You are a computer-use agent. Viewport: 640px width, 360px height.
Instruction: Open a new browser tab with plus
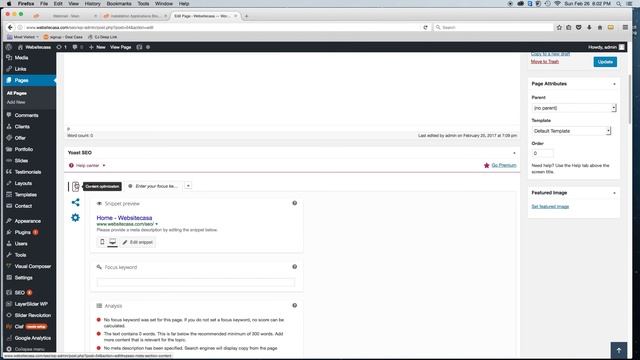tap(246, 16)
